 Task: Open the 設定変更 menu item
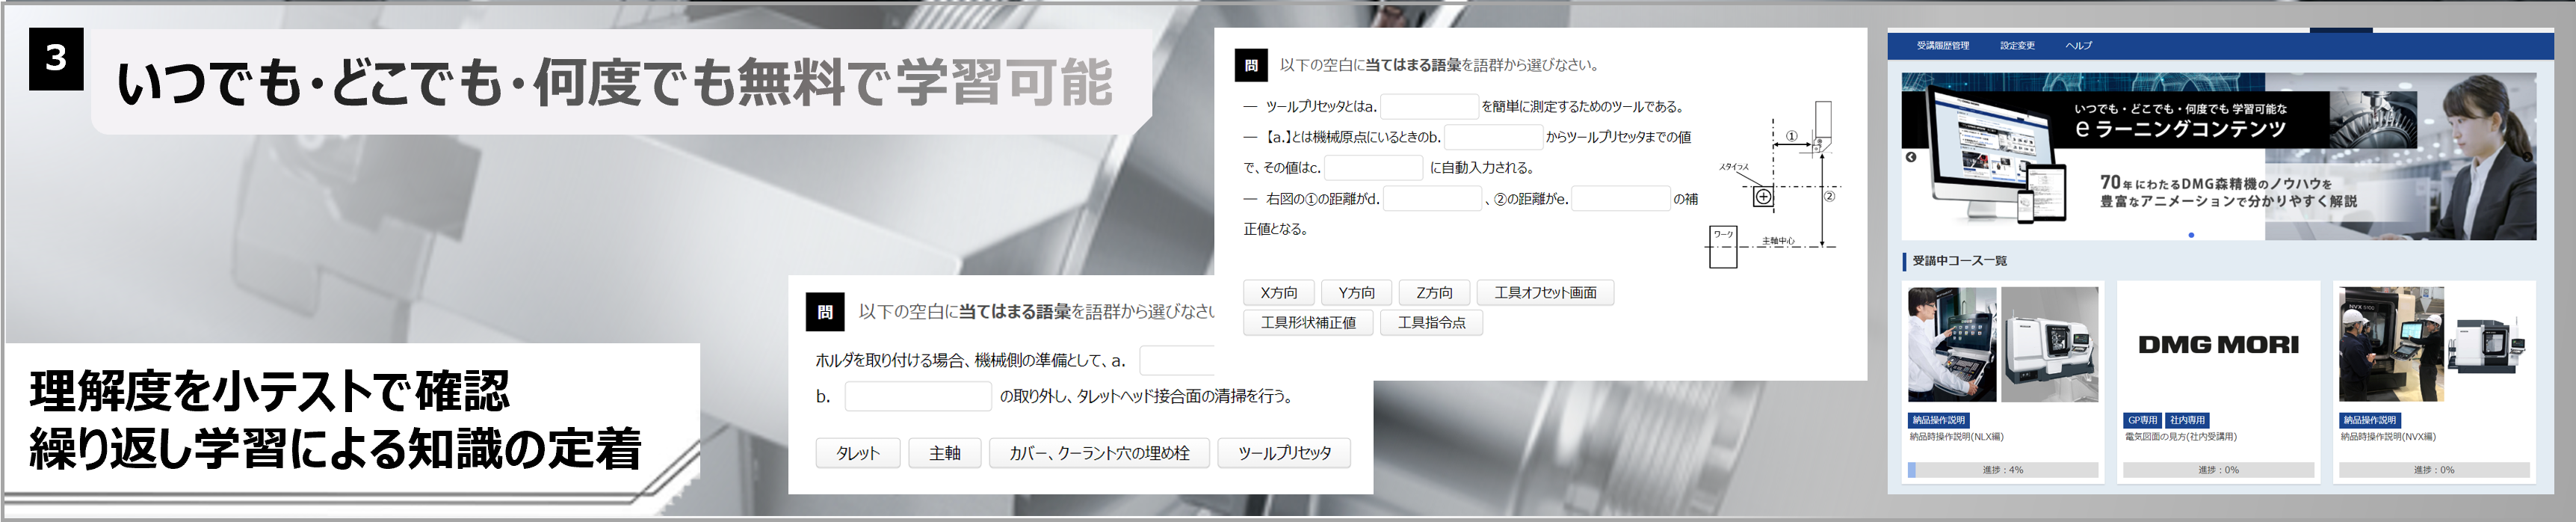point(2017,46)
